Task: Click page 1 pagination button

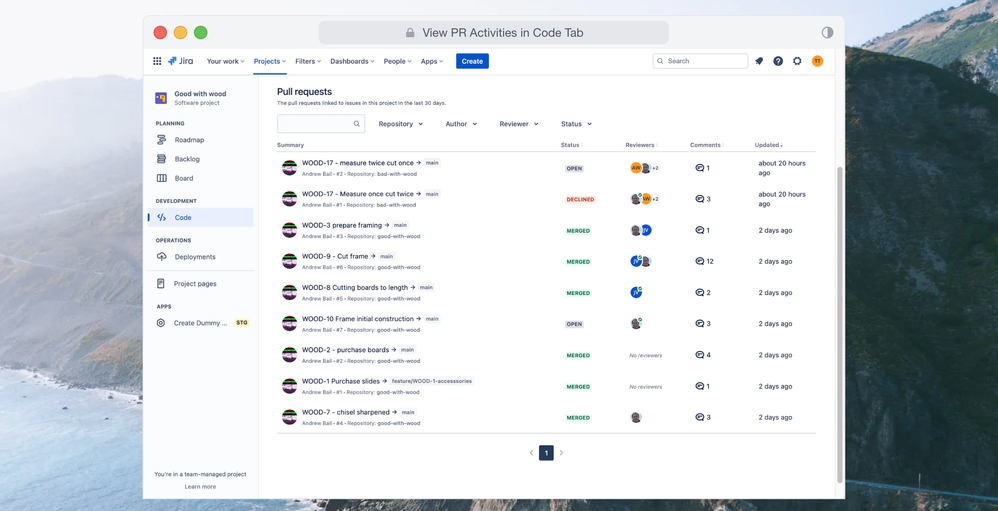Action: (x=546, y=453)
